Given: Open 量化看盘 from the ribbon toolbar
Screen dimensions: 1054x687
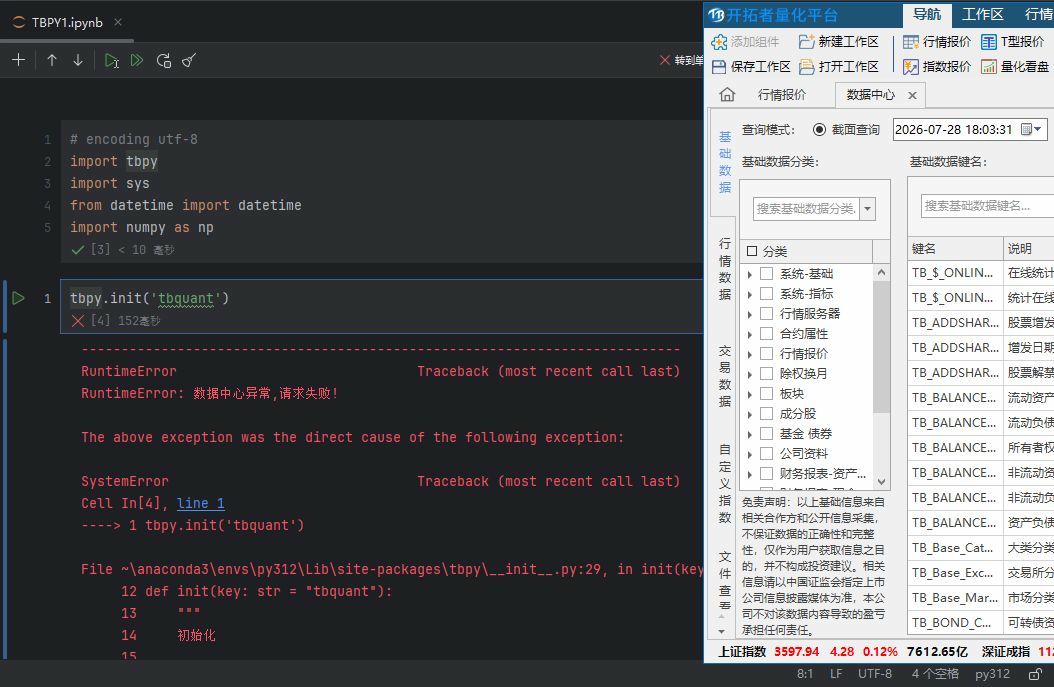Looking at the screenshot, I should coord(1015,67).
